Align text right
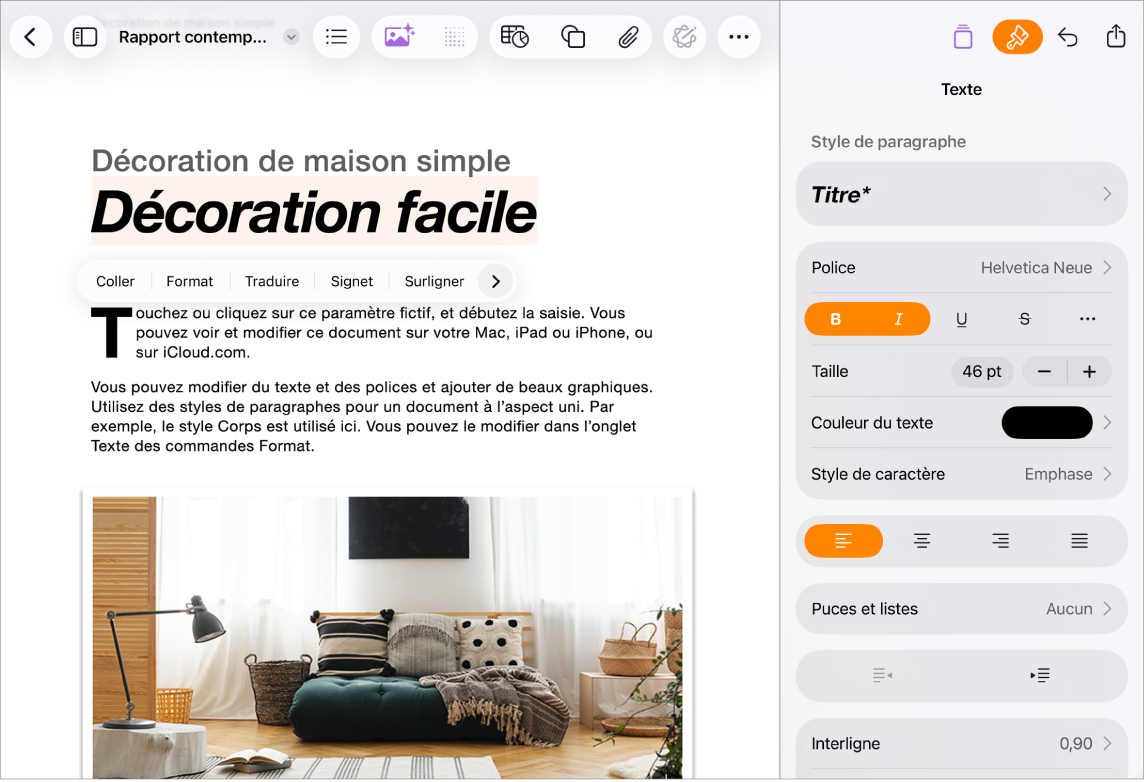This screenshot has height=782, width=1146. tap(1001, 542)
